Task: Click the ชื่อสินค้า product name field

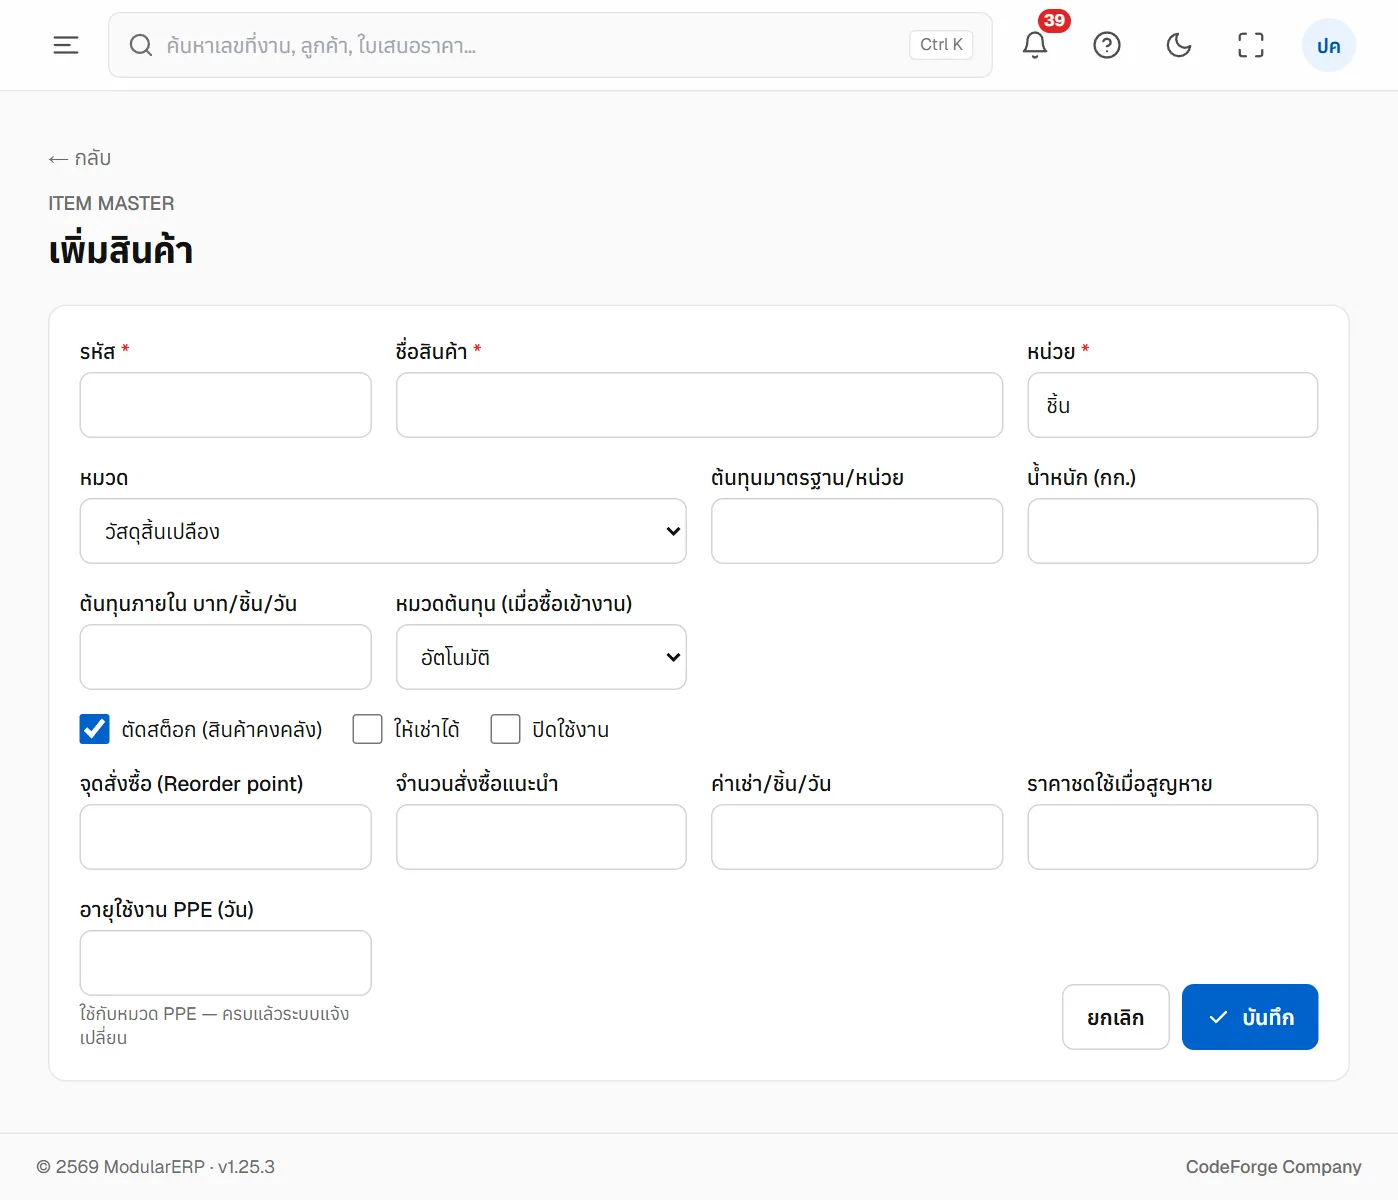Action: [700, 405]
